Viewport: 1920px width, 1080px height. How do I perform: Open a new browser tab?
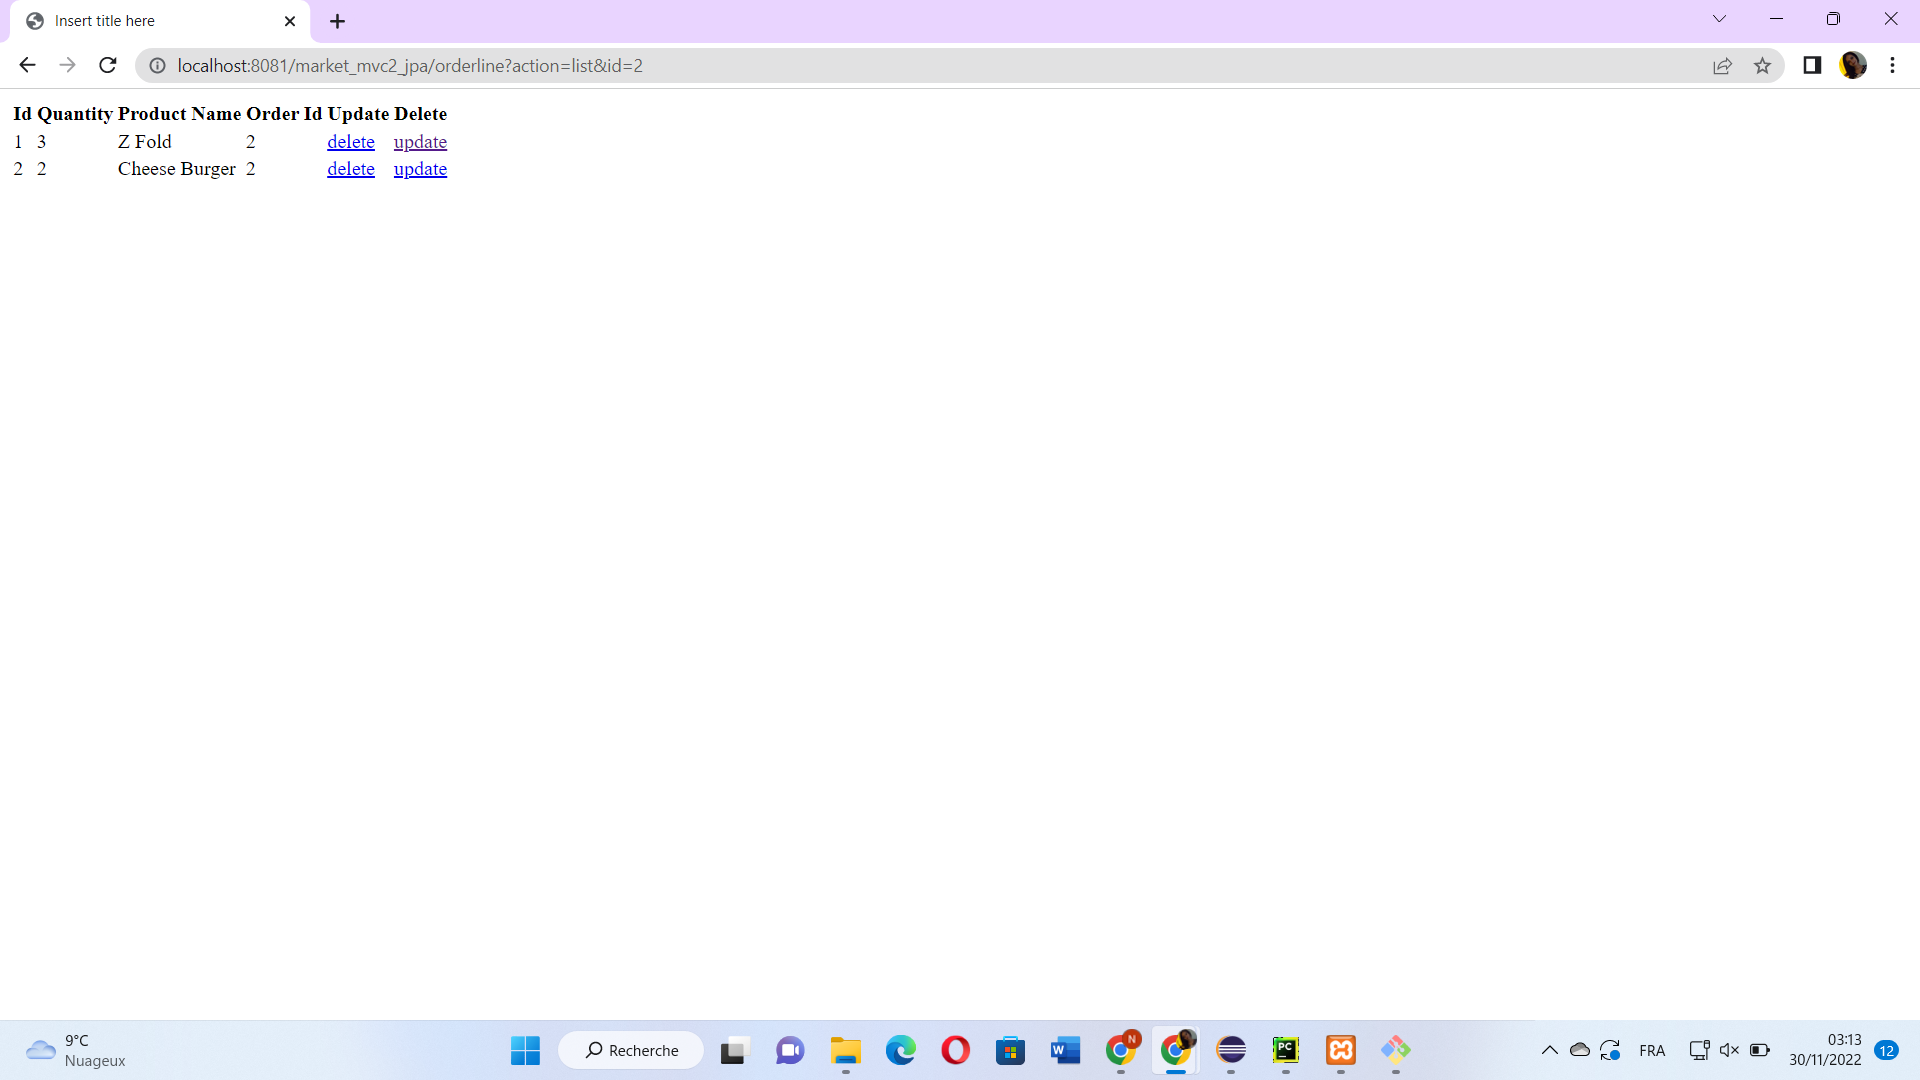337,21
